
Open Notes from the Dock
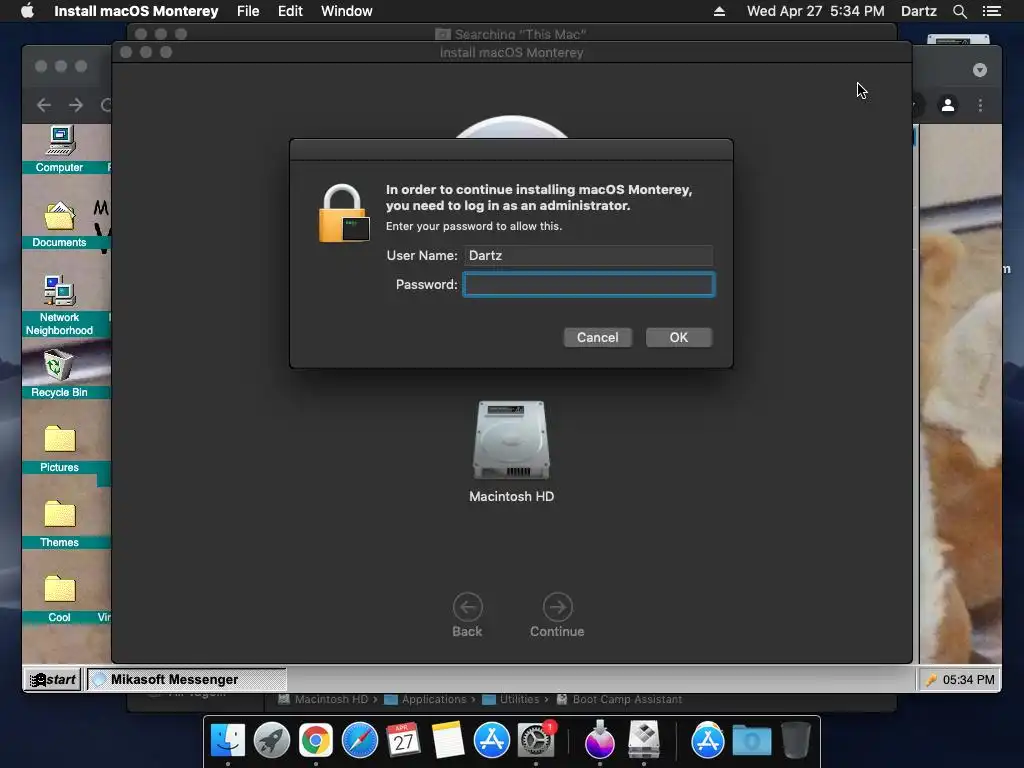click(447, 741)
